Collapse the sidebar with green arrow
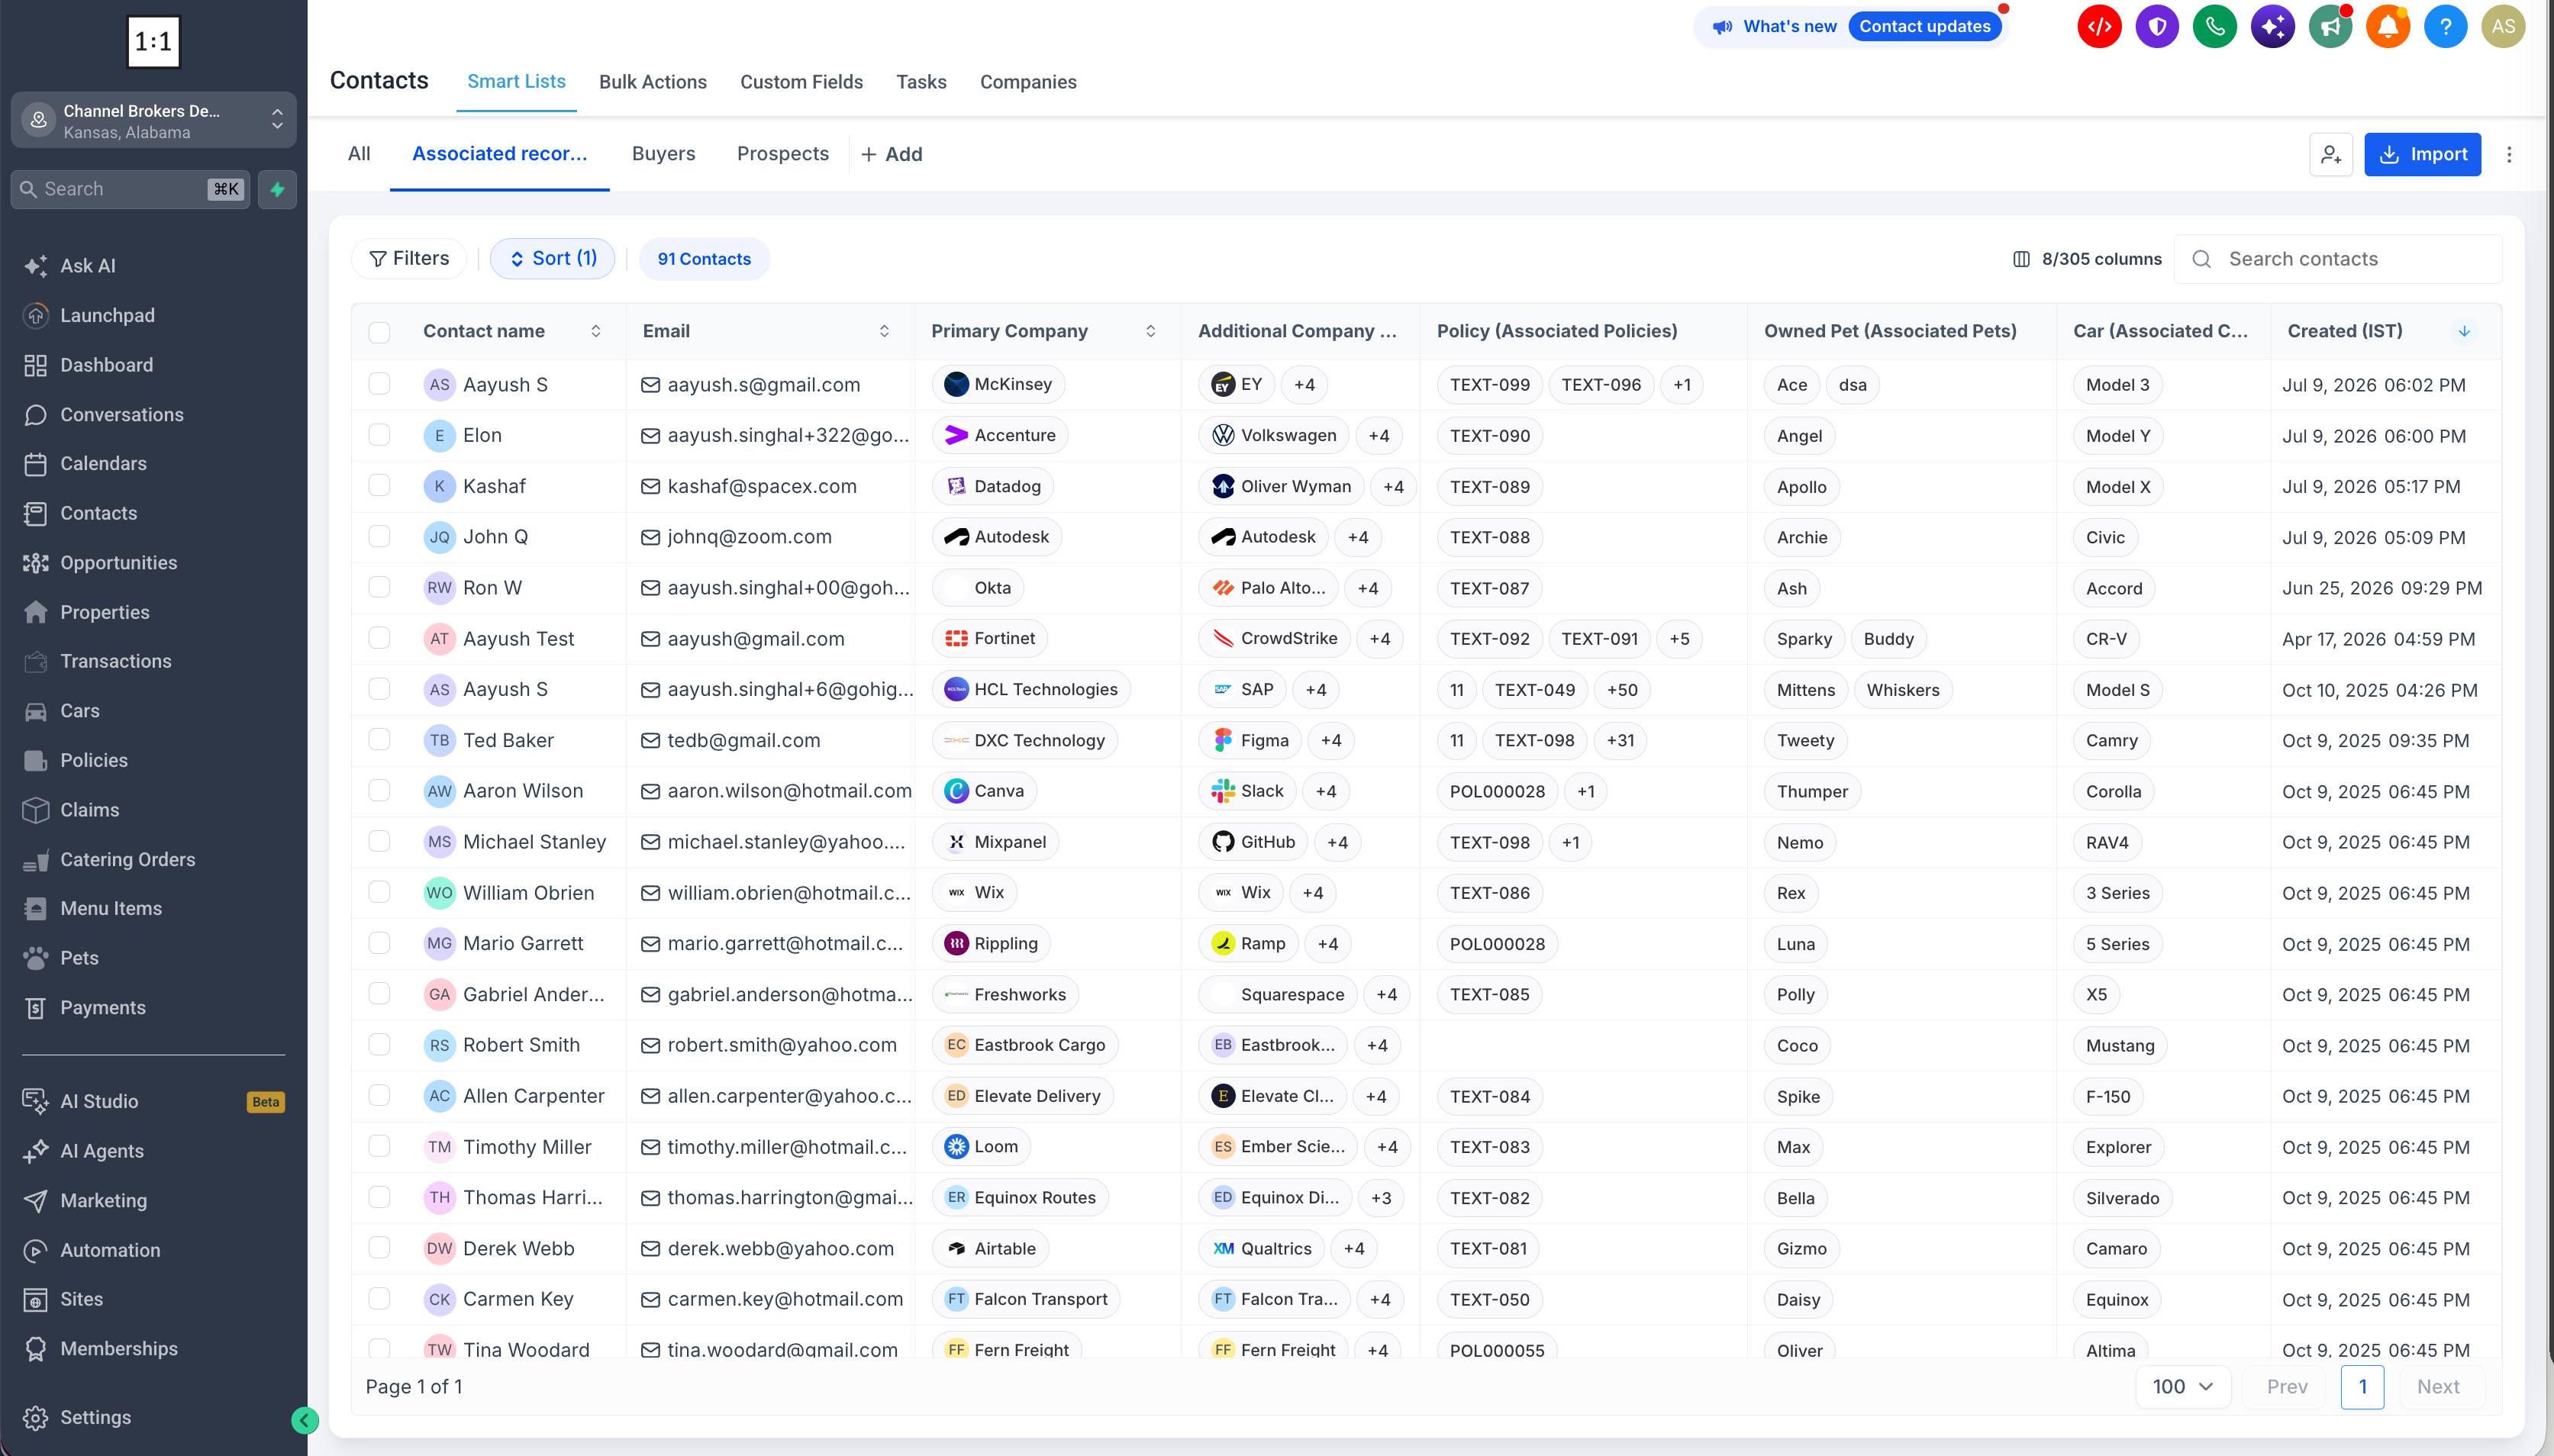Screen dimensions: 2554x1456 tap(304, 1420)
